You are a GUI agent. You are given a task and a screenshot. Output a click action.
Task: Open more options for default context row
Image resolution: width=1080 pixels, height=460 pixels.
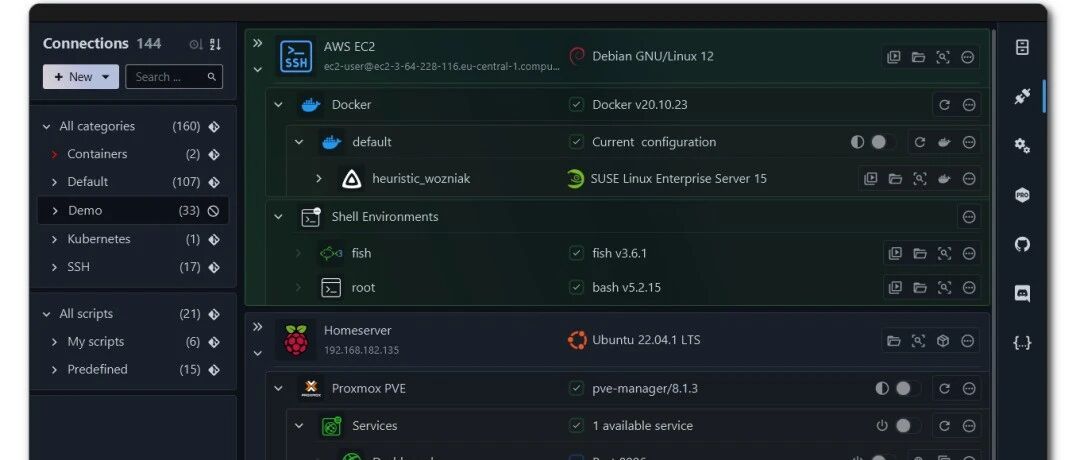(x=969, y=143)
